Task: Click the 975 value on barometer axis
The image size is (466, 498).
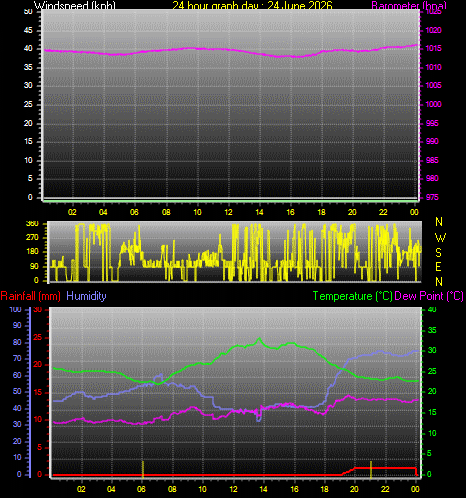Action: coord(432,197)
